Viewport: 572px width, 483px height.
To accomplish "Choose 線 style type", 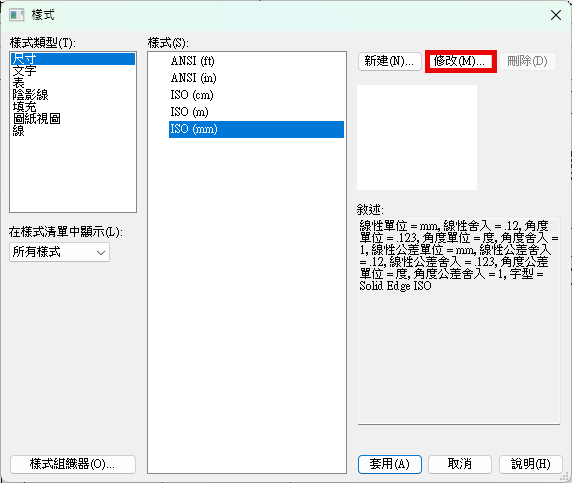I will click(18, 131).
